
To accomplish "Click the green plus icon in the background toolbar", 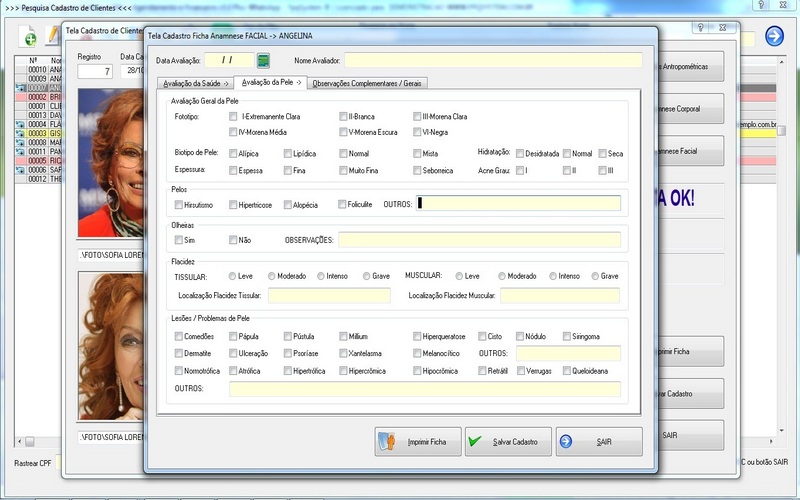I will click(31, 37).
